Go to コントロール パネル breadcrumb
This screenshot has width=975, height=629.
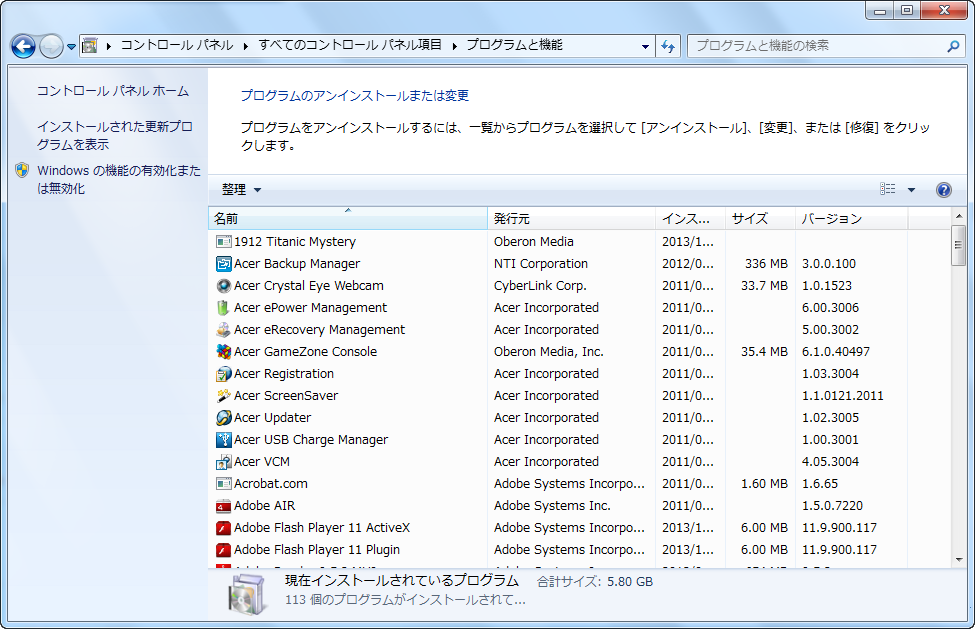177,45
